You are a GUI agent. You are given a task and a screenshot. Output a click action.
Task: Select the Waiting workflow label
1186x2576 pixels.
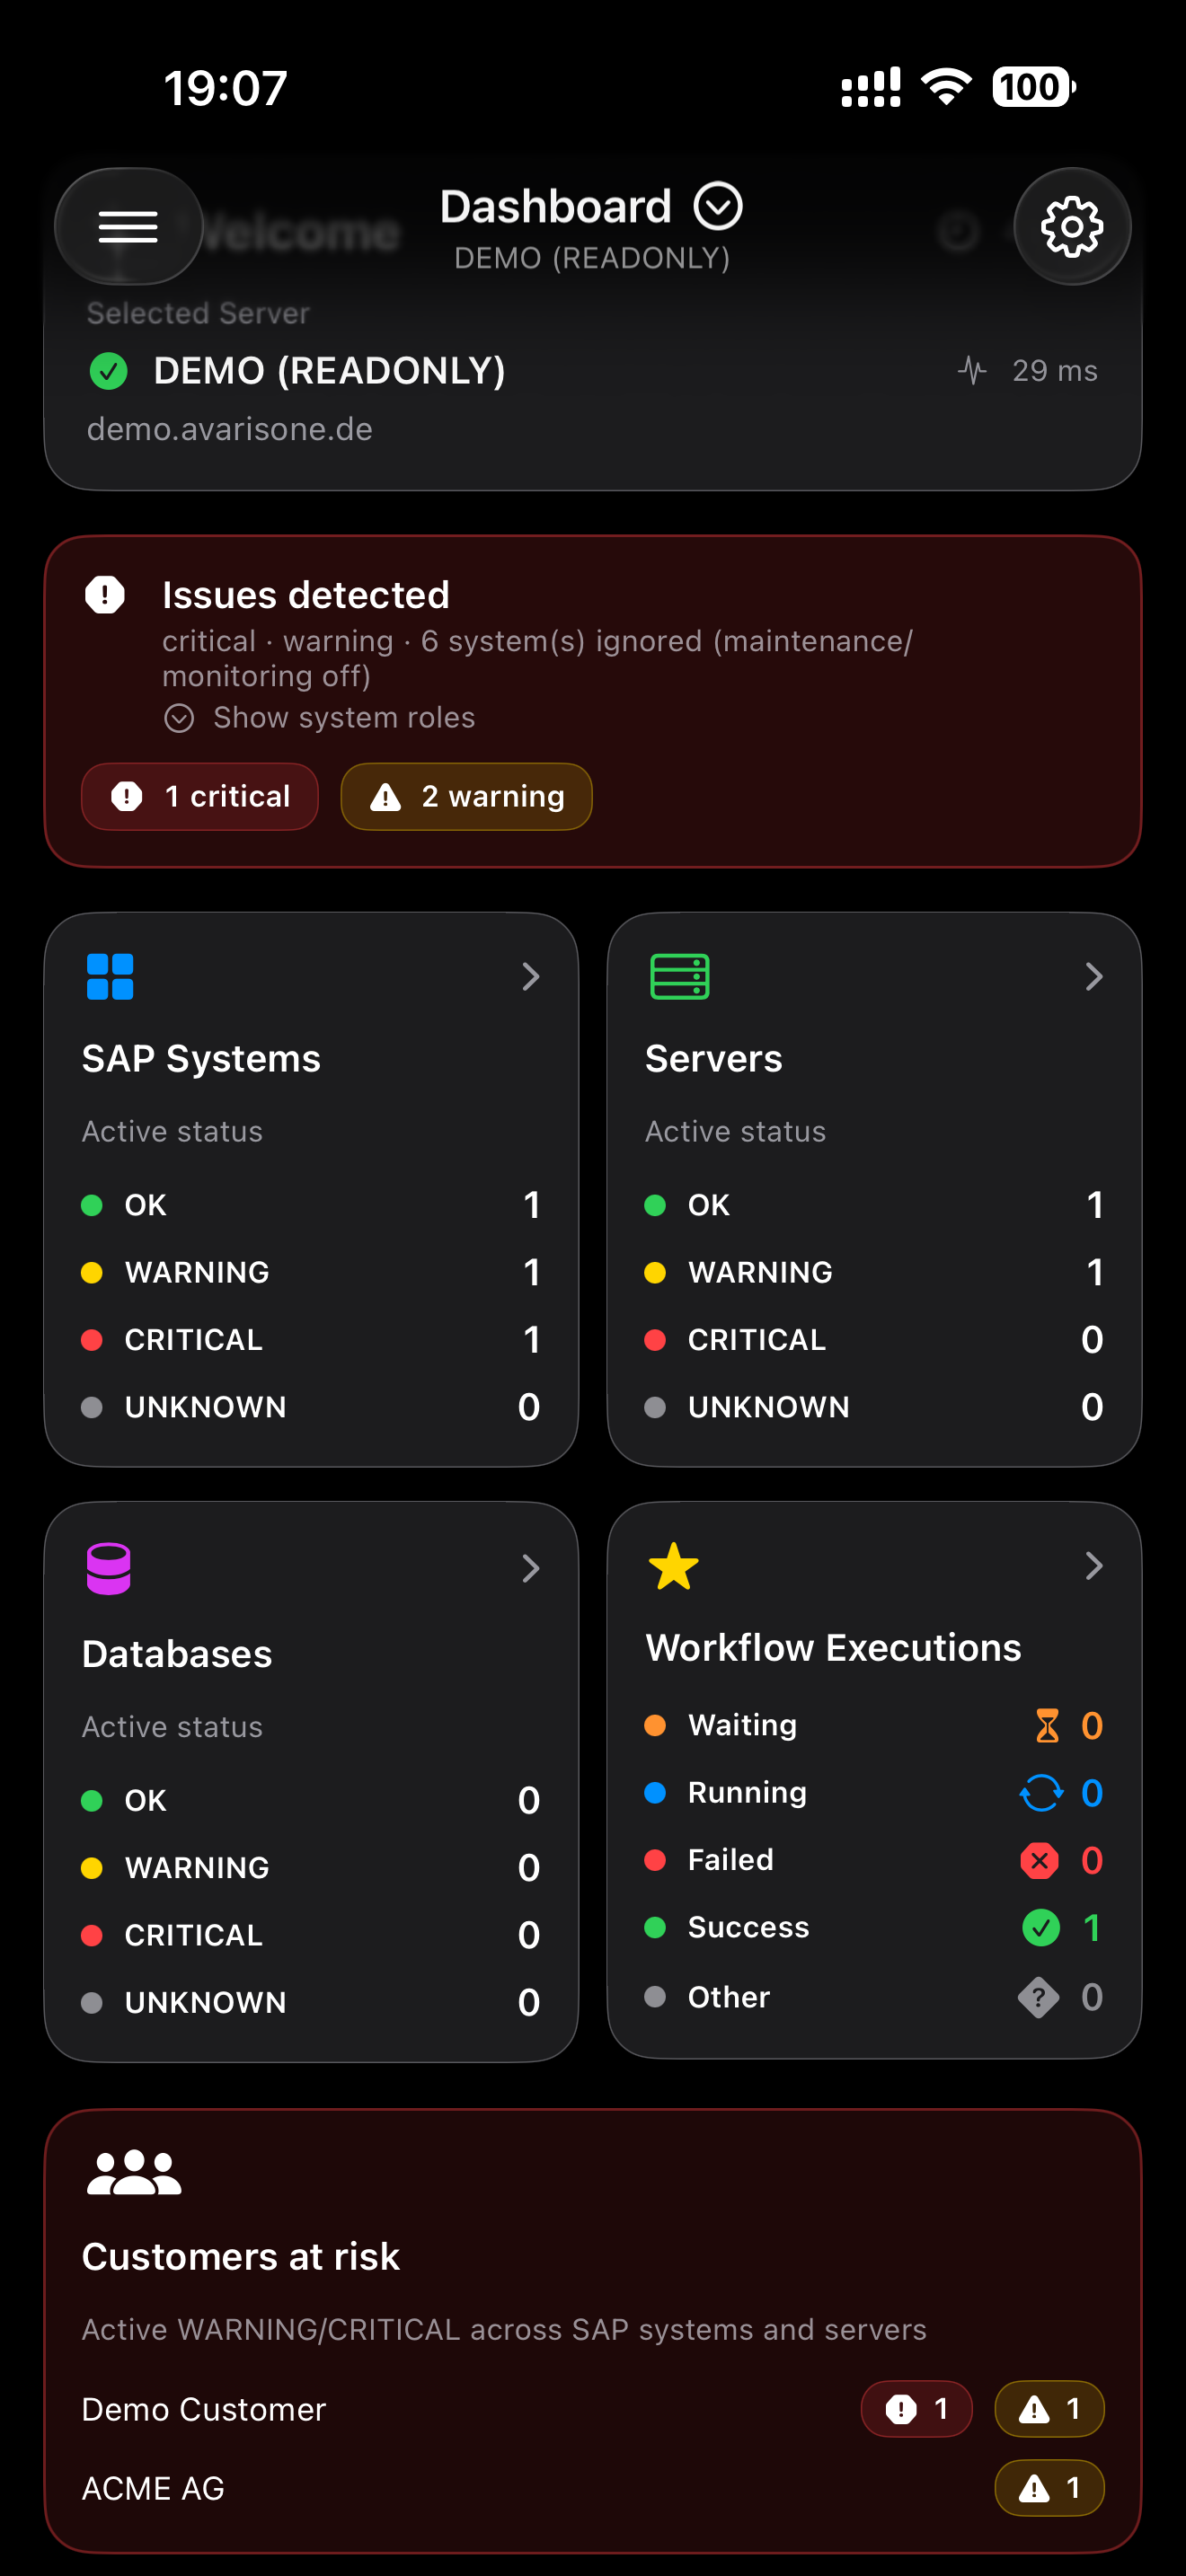tap(742, 1726)
